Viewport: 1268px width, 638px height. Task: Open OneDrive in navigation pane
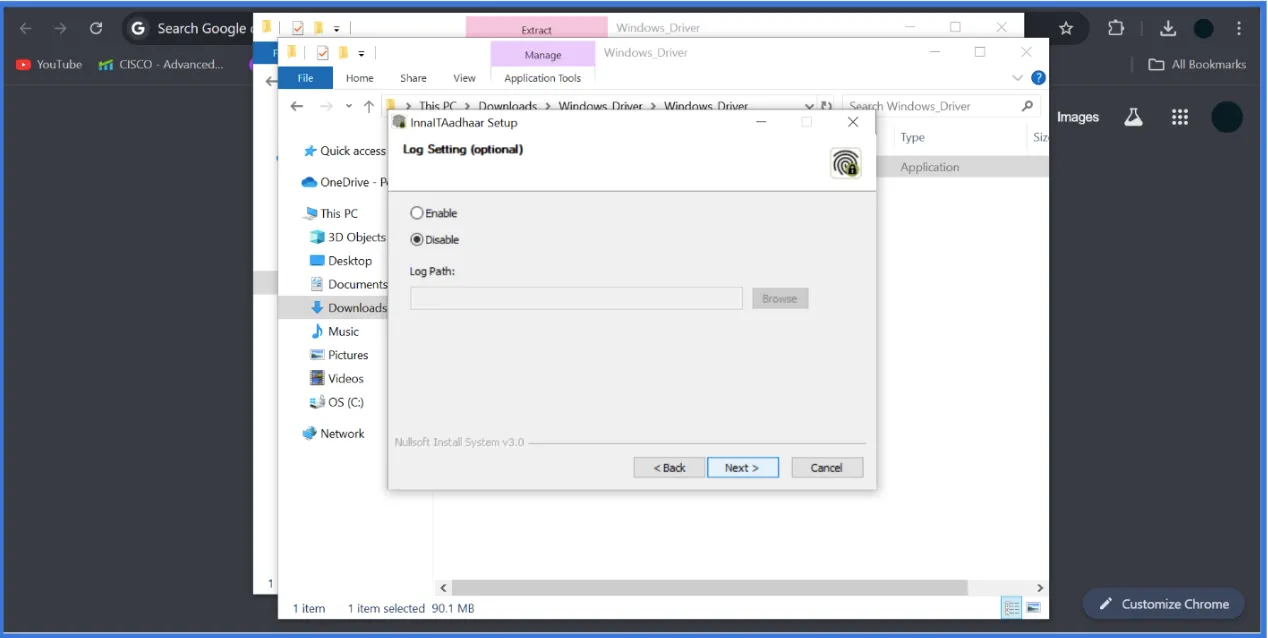345,182
